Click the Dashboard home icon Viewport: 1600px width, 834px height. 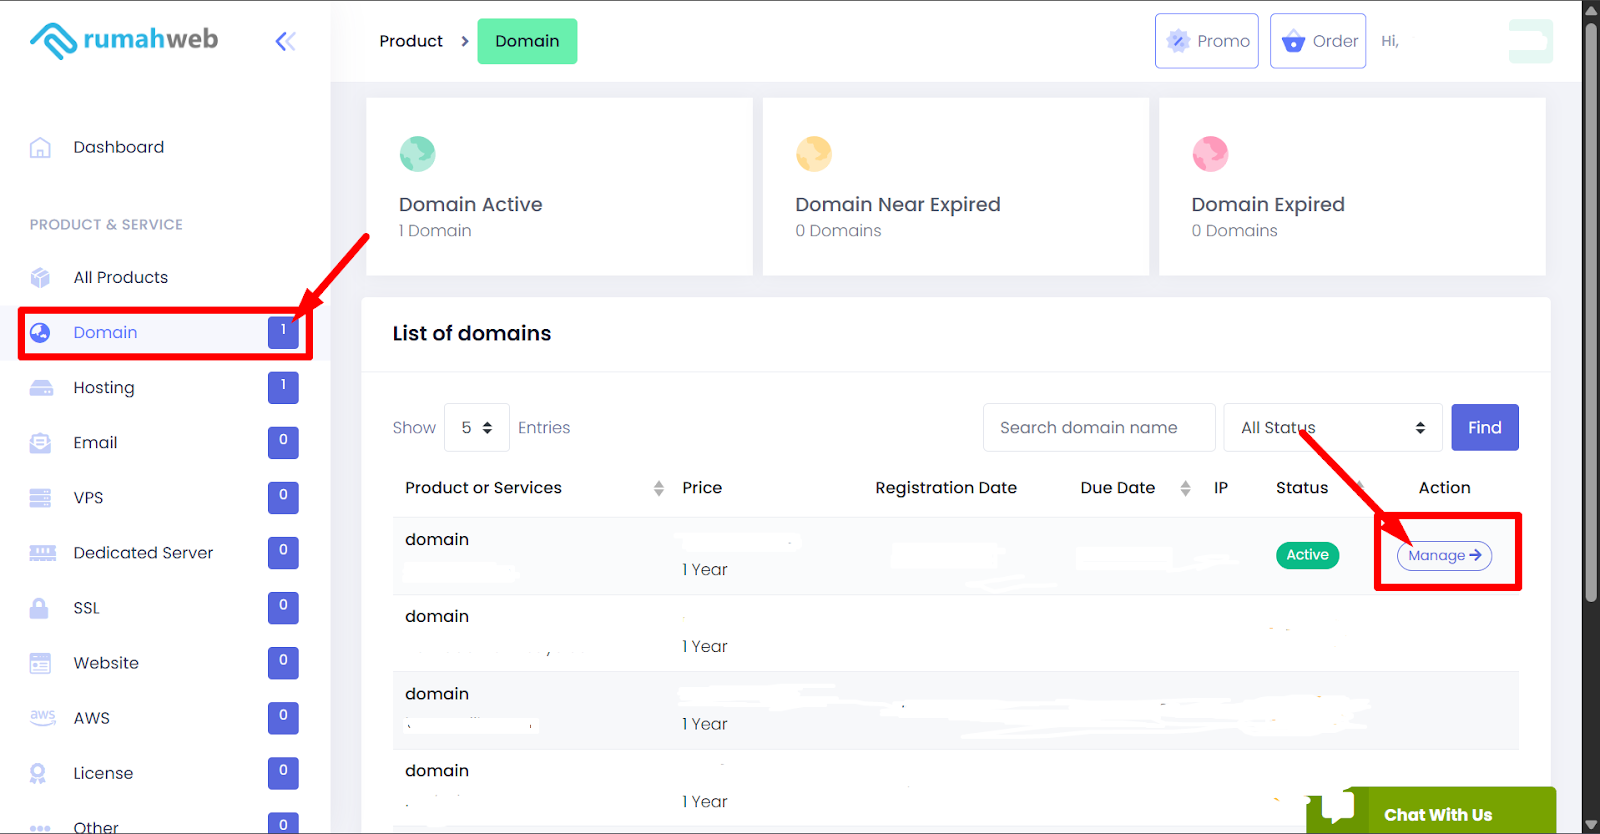coord(40,148)
